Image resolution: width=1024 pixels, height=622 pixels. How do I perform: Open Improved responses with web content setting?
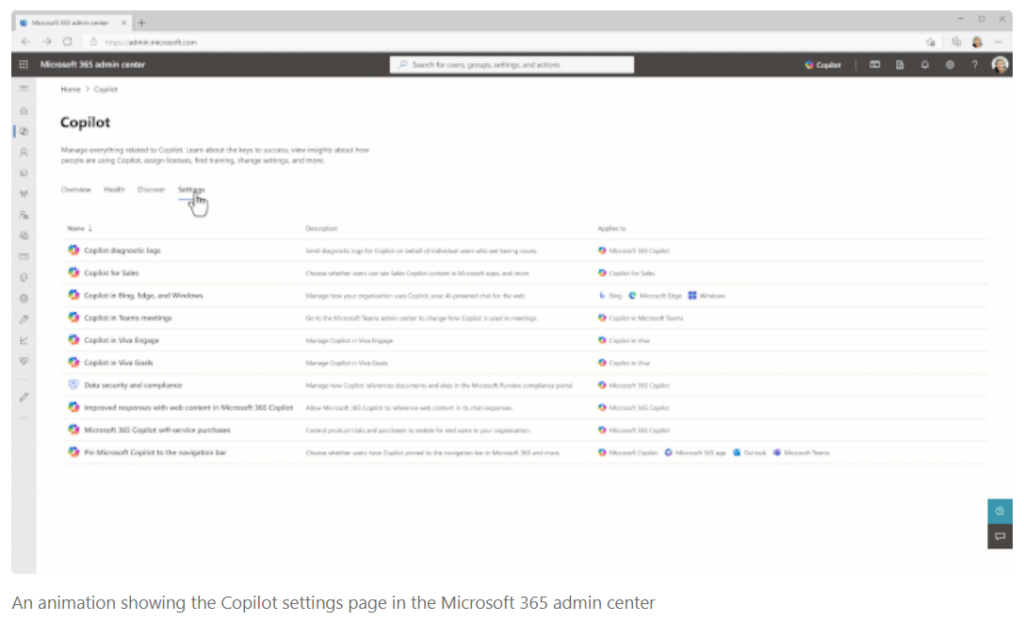(189, 408)
